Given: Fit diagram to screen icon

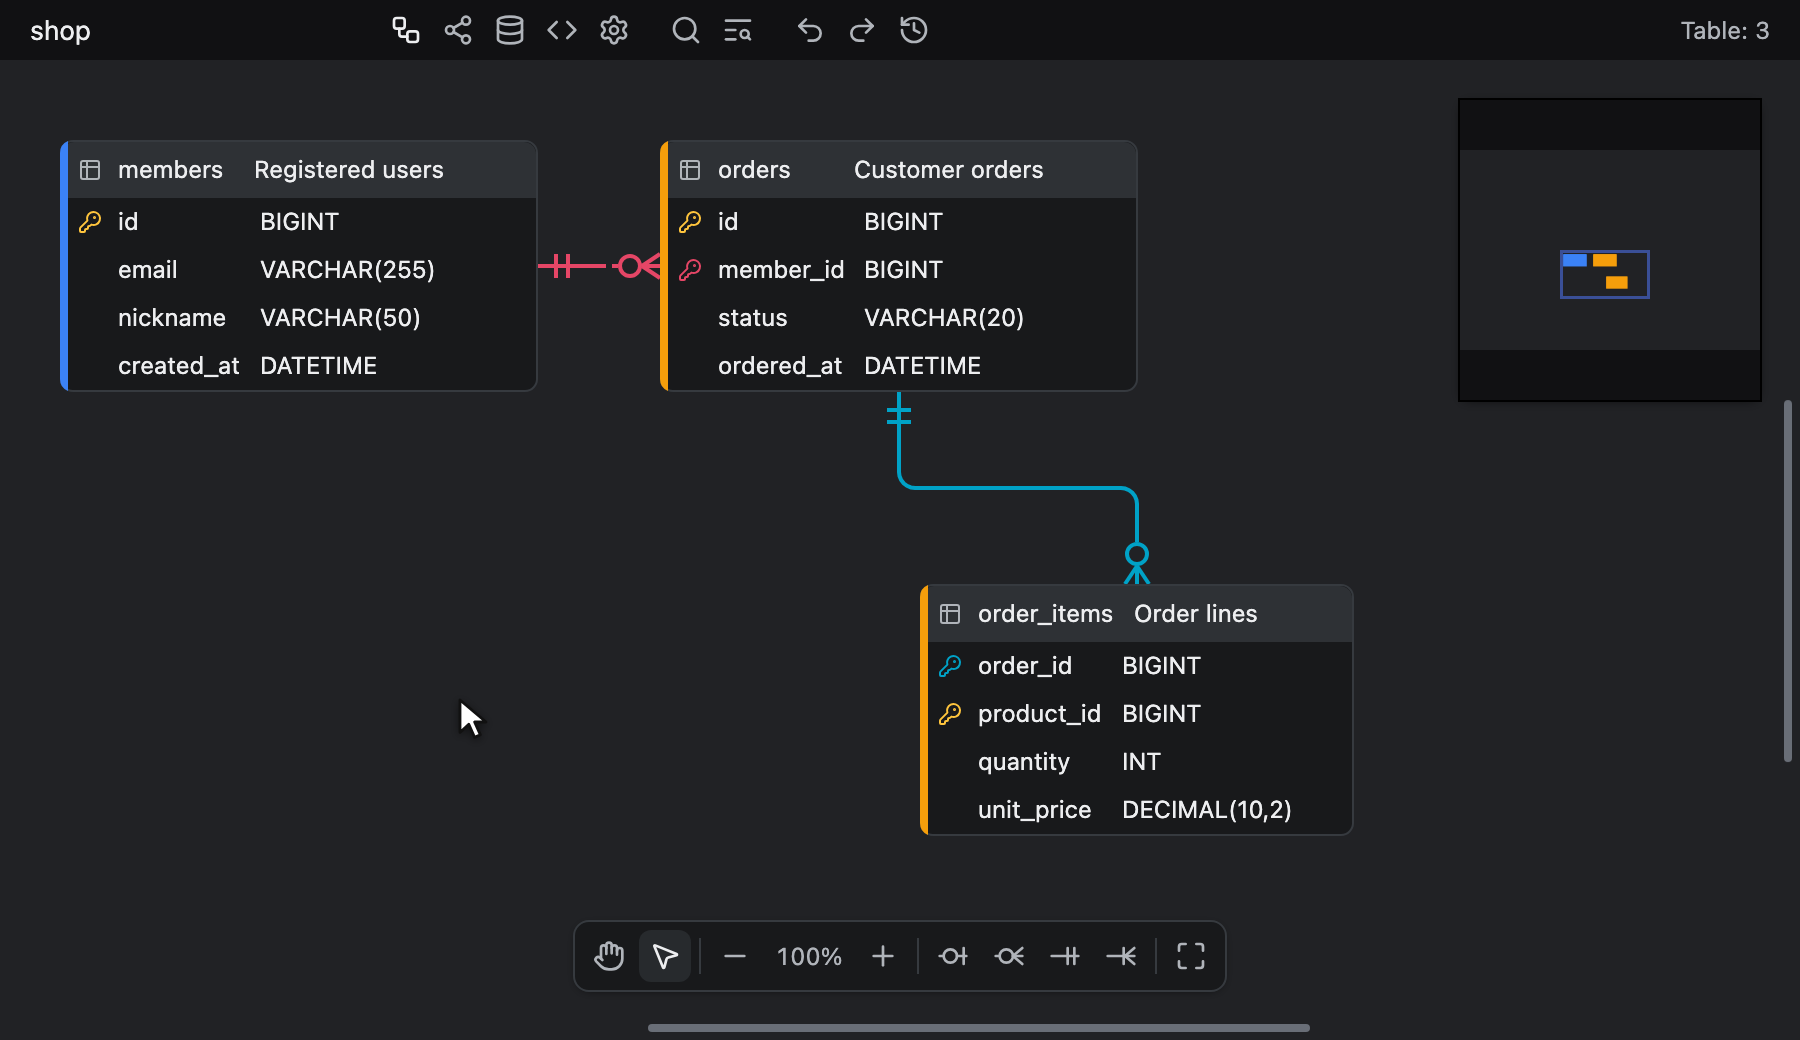Looking at the screenshot, I should click(1191, 956).
